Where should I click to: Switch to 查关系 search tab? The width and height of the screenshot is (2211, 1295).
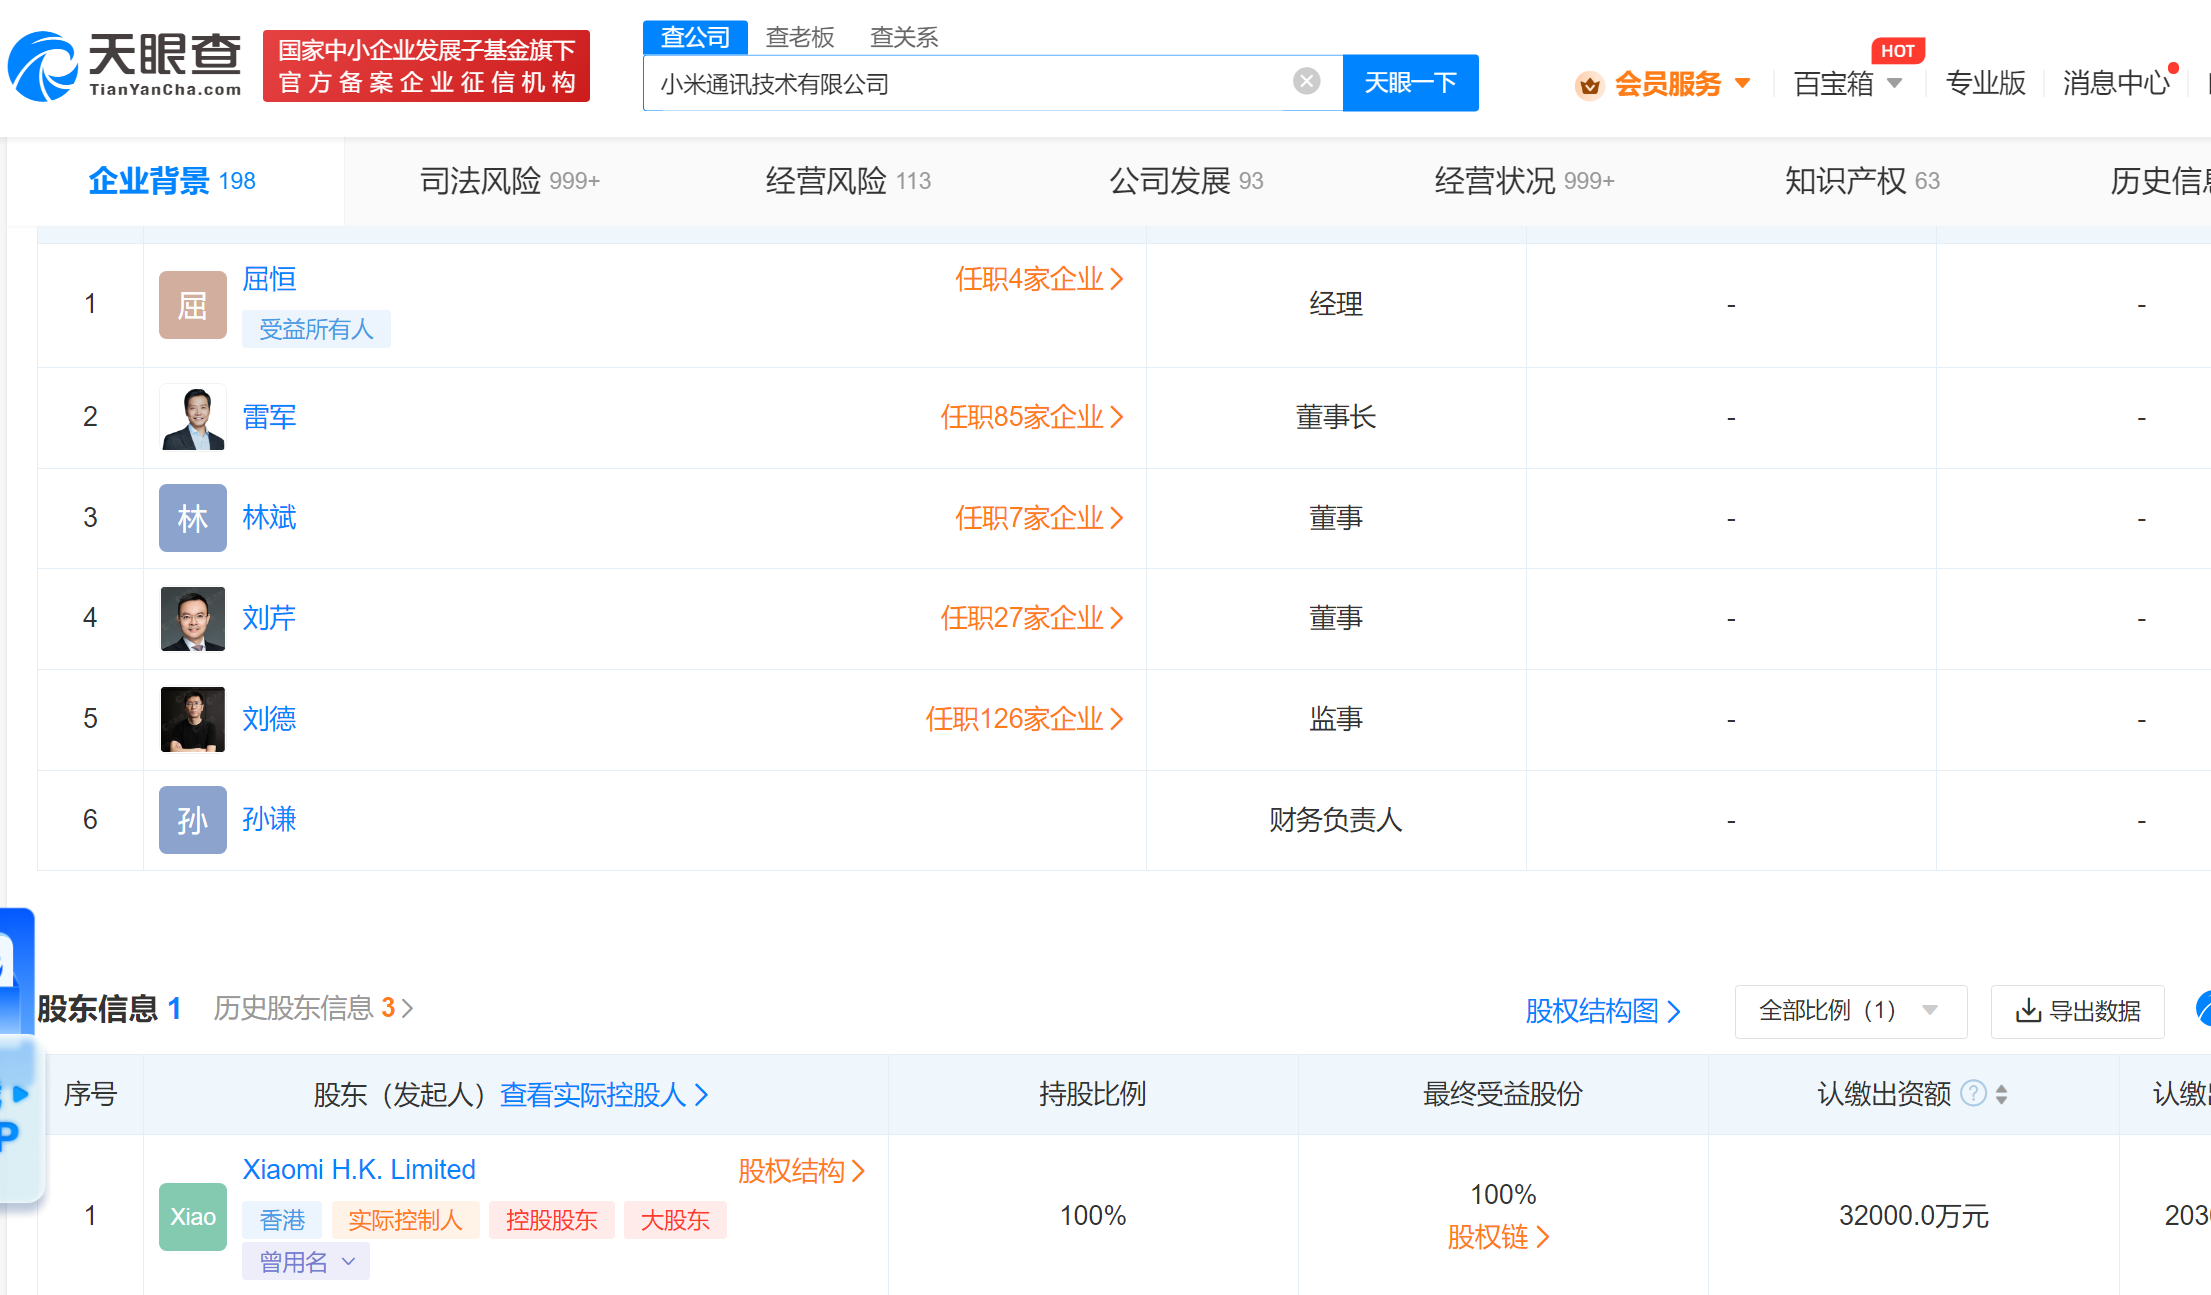click(x=904, y=37)
